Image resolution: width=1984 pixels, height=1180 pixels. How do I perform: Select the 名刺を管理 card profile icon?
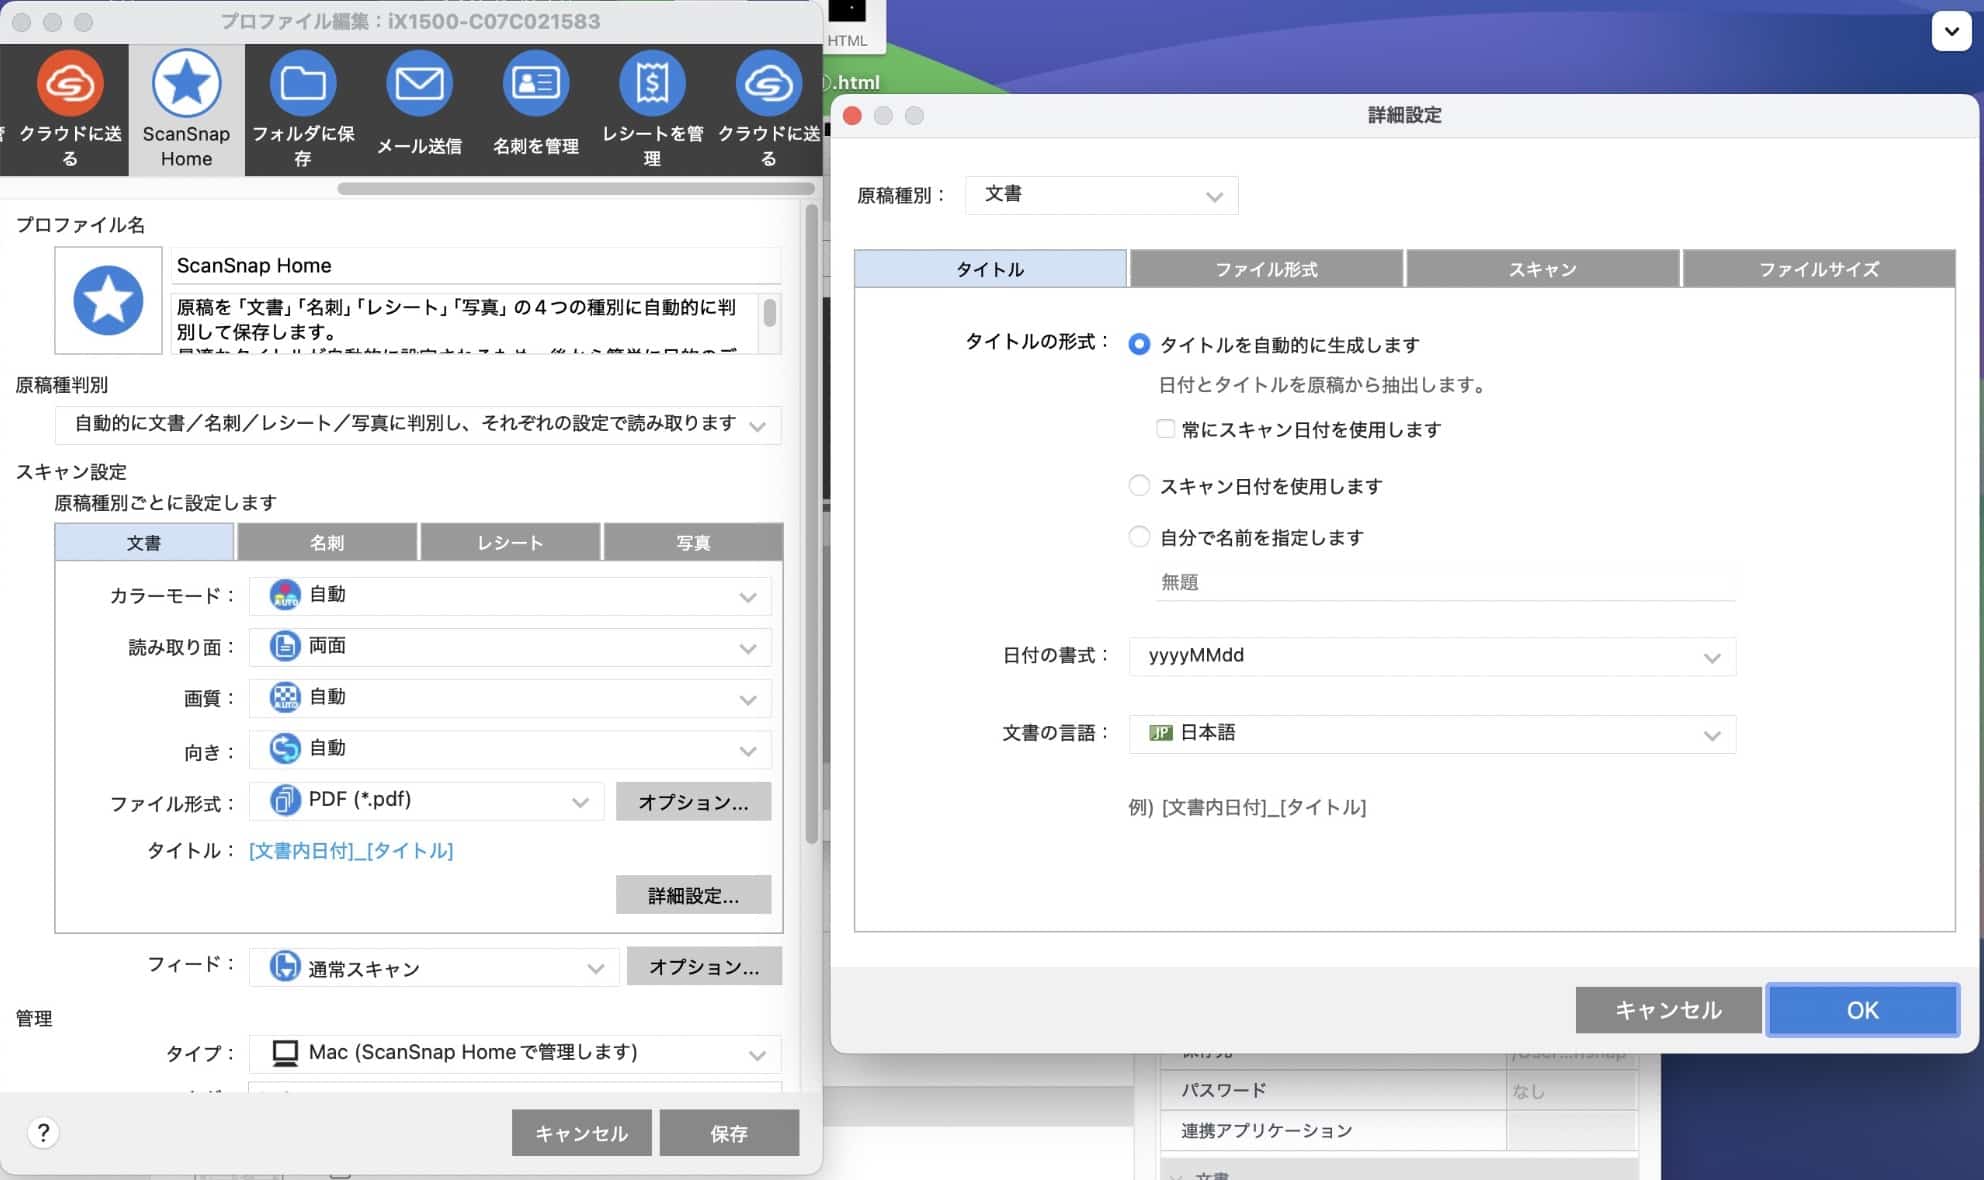(536, 83)
